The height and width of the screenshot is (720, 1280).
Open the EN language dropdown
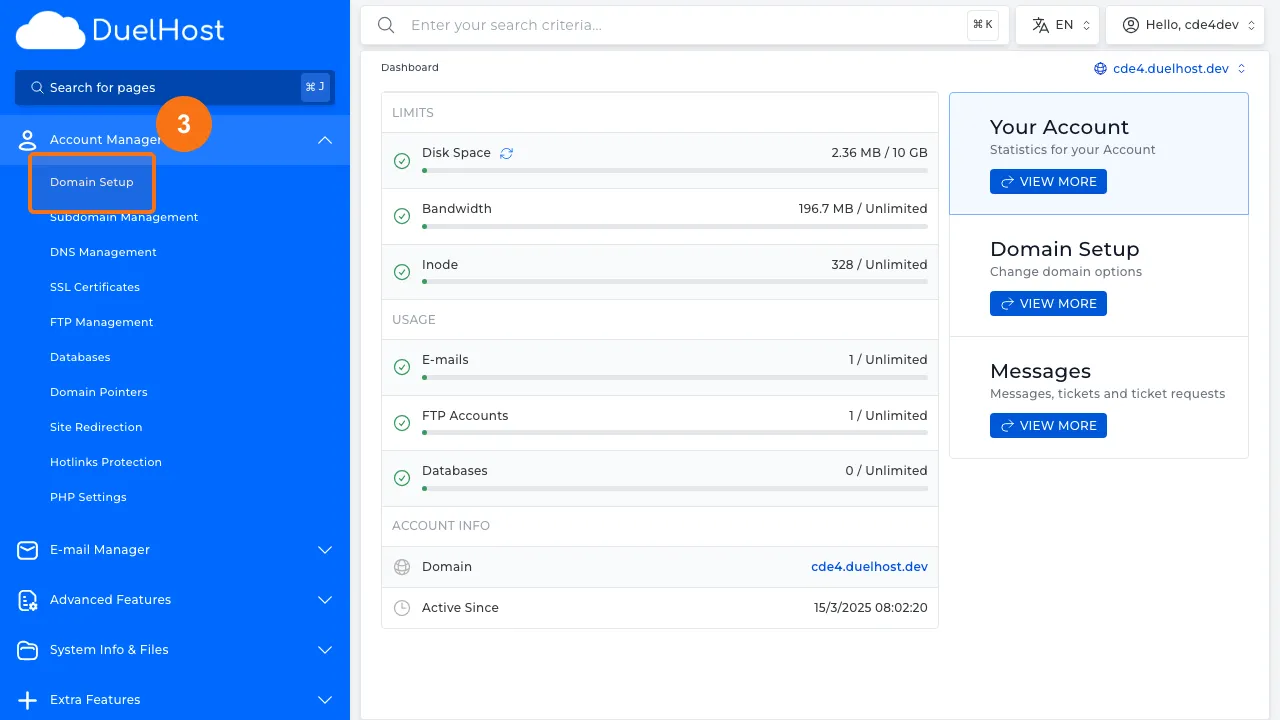point(1057,25)
